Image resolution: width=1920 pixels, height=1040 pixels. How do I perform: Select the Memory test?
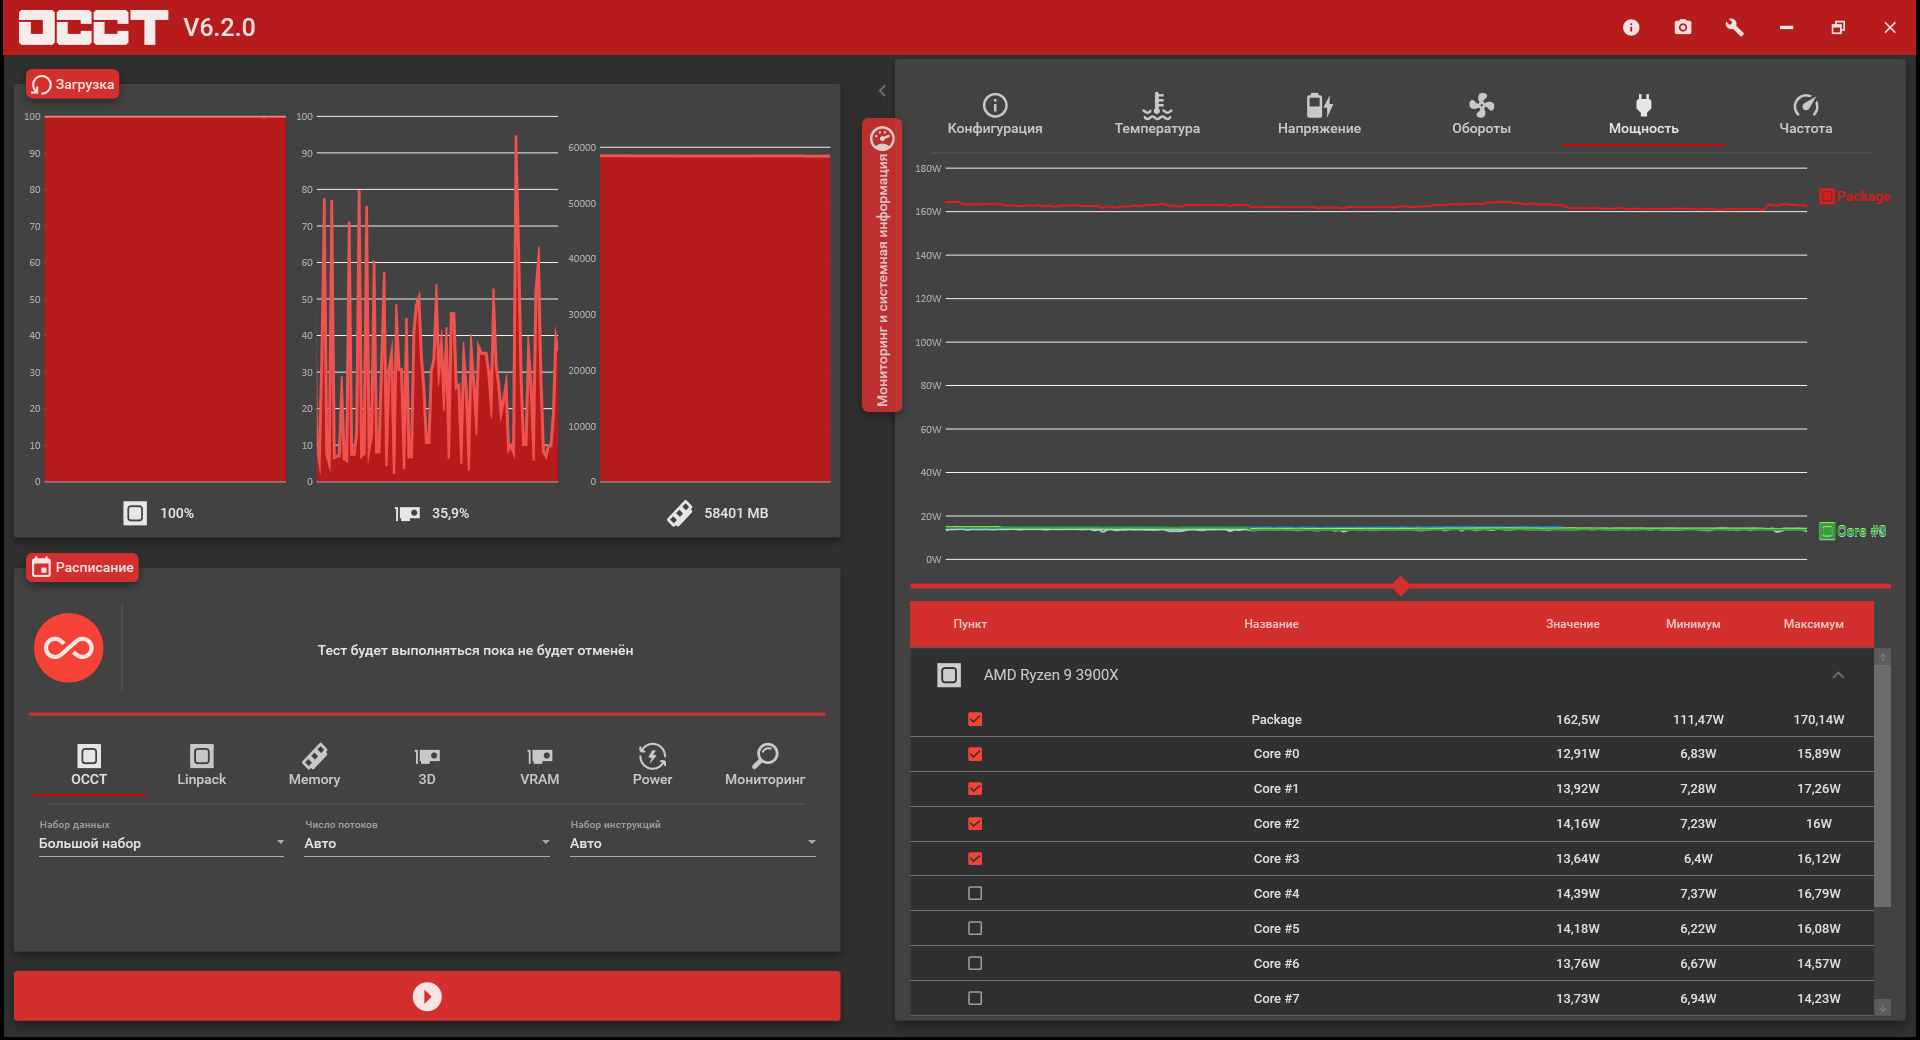[x=315, y=765]
